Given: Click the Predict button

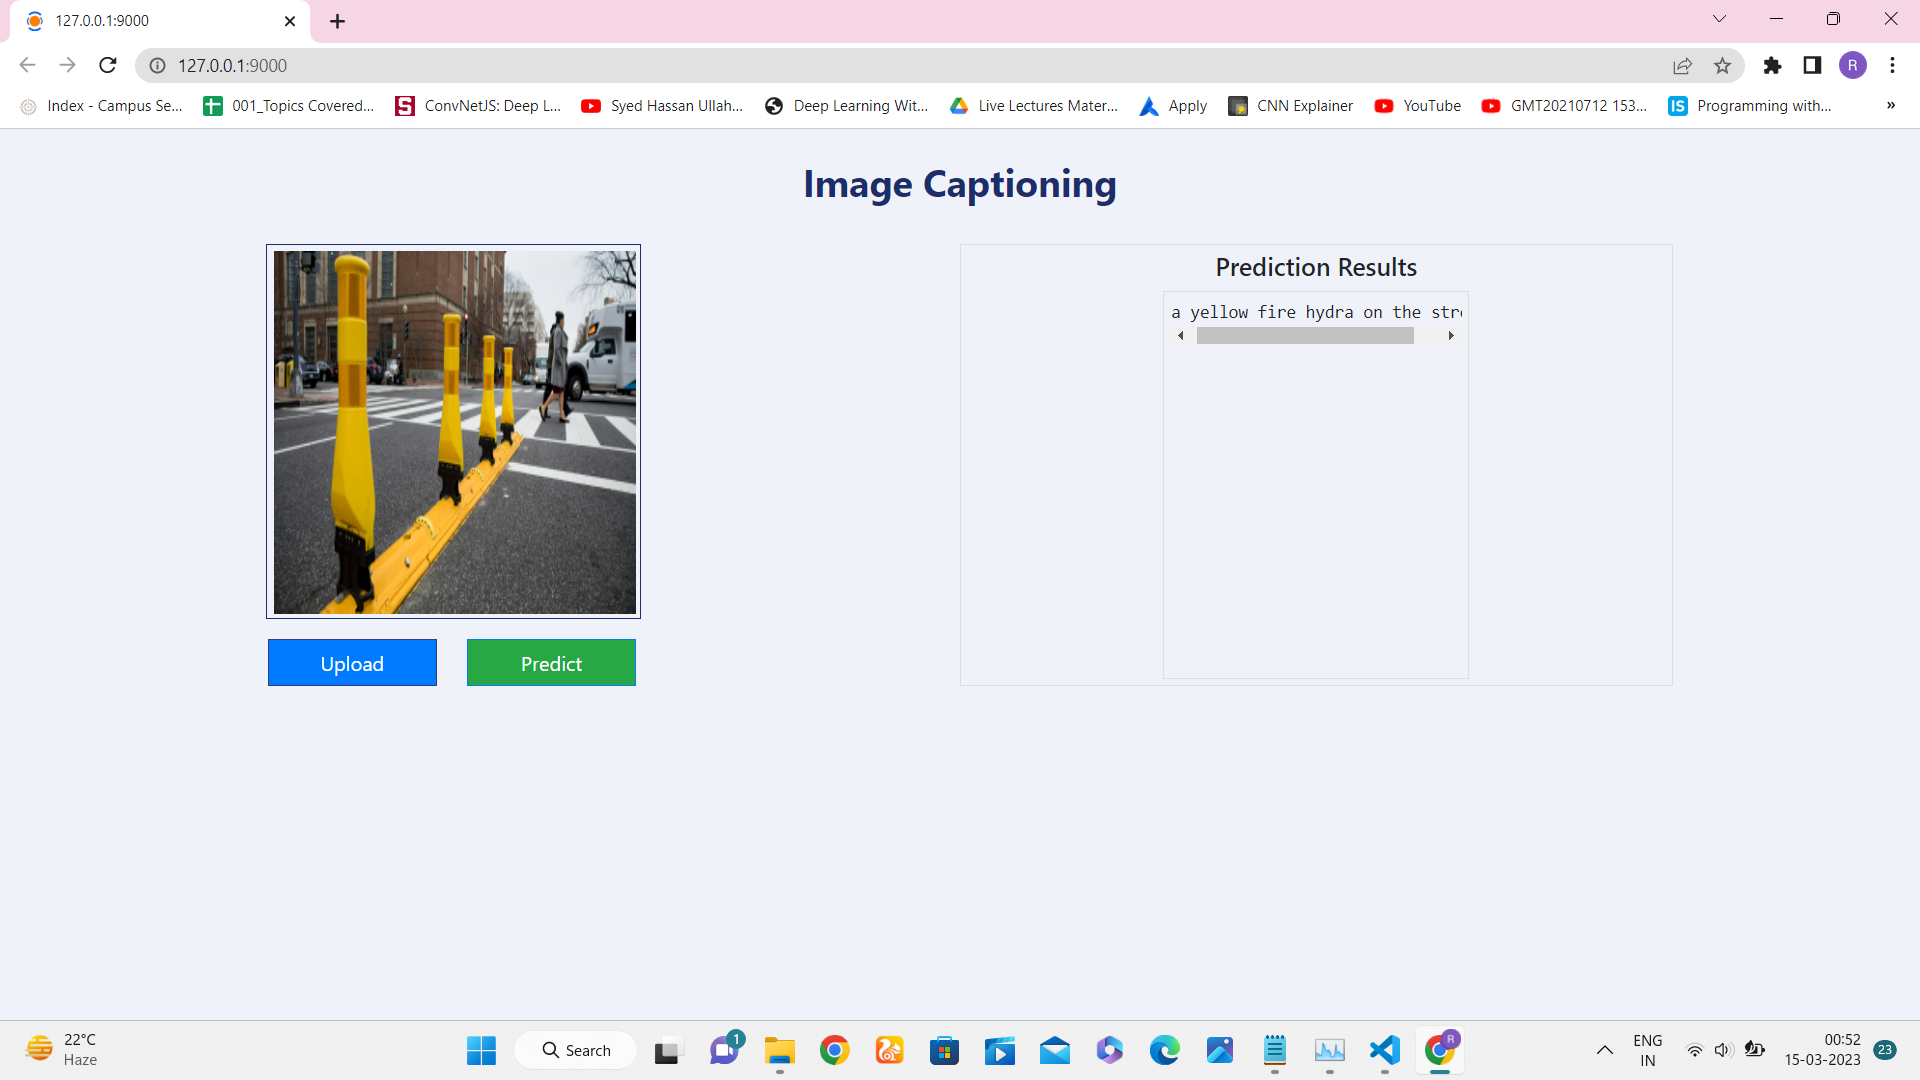Looking at the screenshot, I should point(551,662).
